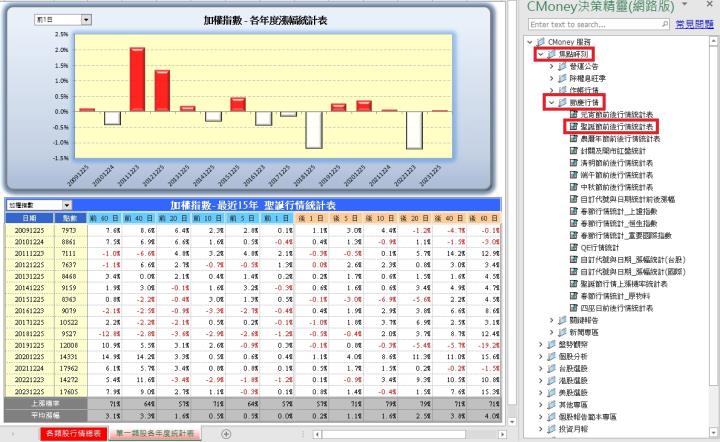The width and height of the screenshot is (720, 442).
Task: Select the date cell 20231225
Action: [x=29, y=392]
